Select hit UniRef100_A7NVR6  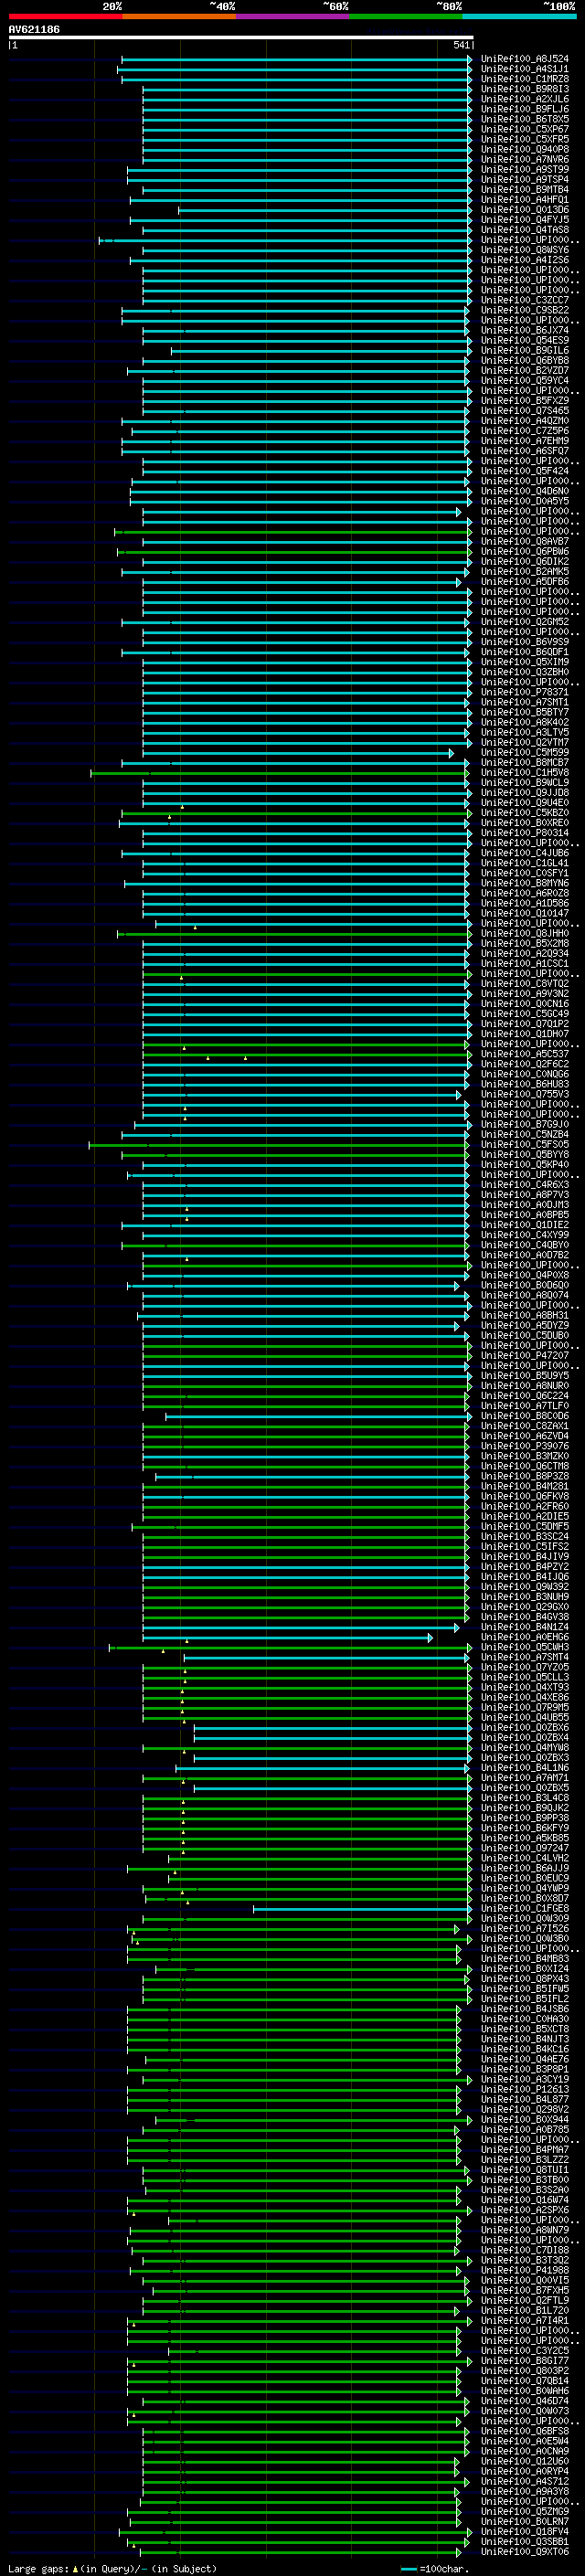(525, 159)
